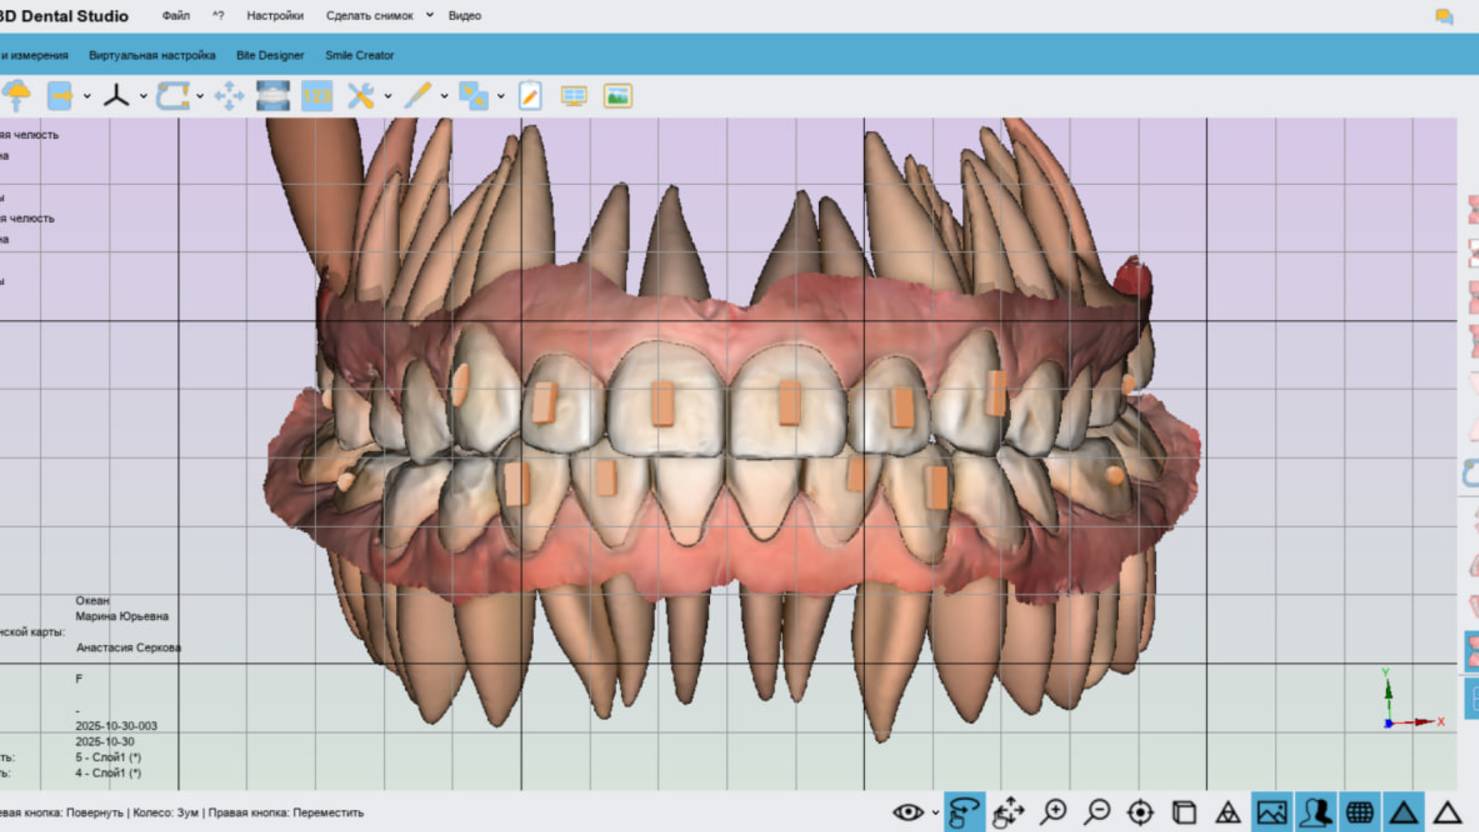Open the Smile Creator tab
1479x832 pixels.
tap(359, 55)
